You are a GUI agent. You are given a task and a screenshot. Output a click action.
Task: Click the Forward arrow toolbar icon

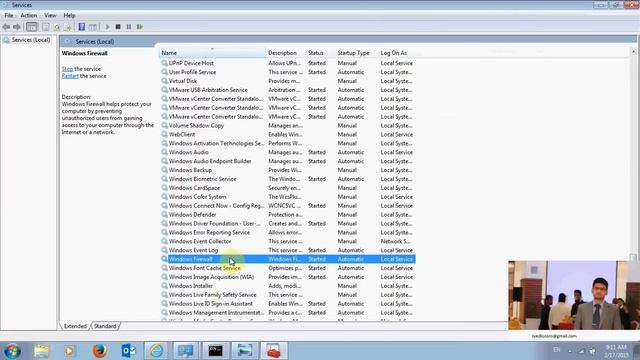[x=17, y=27]
